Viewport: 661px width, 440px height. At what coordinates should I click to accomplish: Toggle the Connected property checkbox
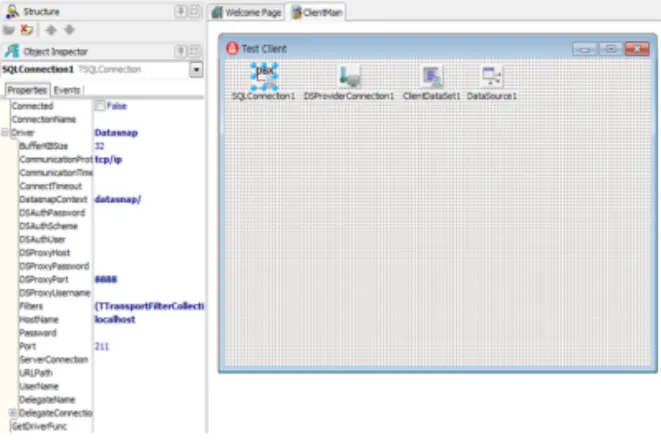pos(100,106)
